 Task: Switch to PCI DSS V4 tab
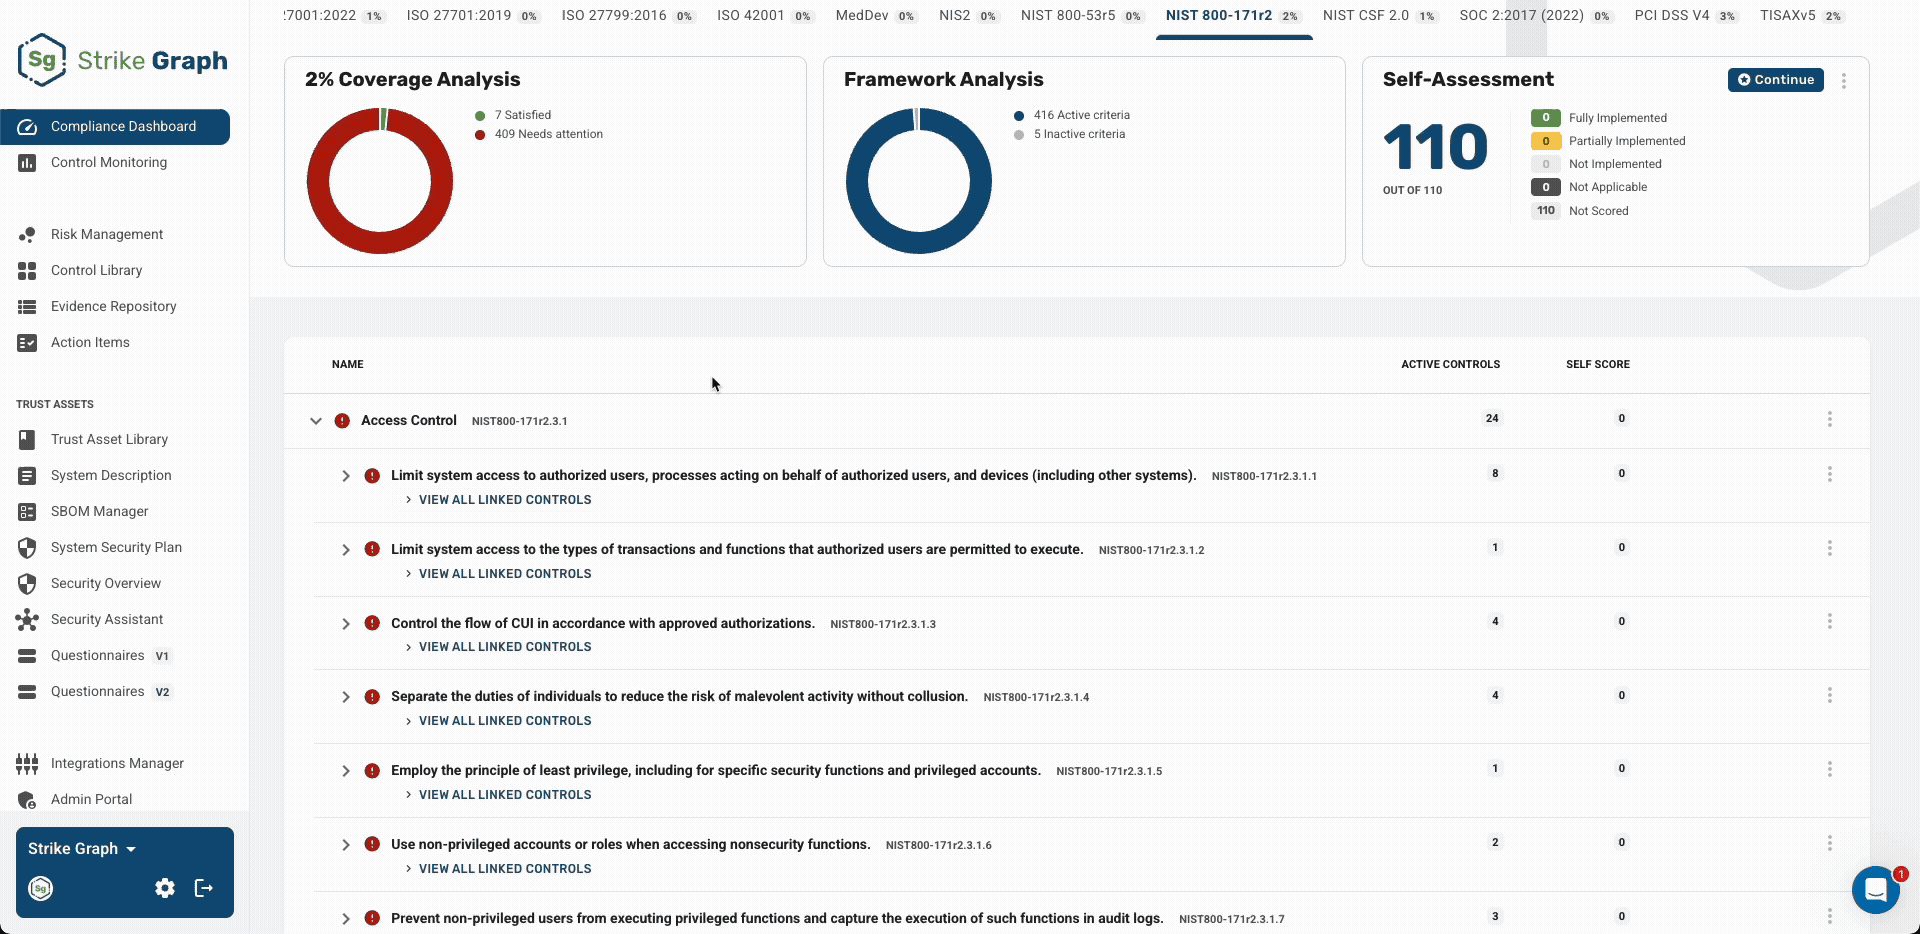point(1685,16)
